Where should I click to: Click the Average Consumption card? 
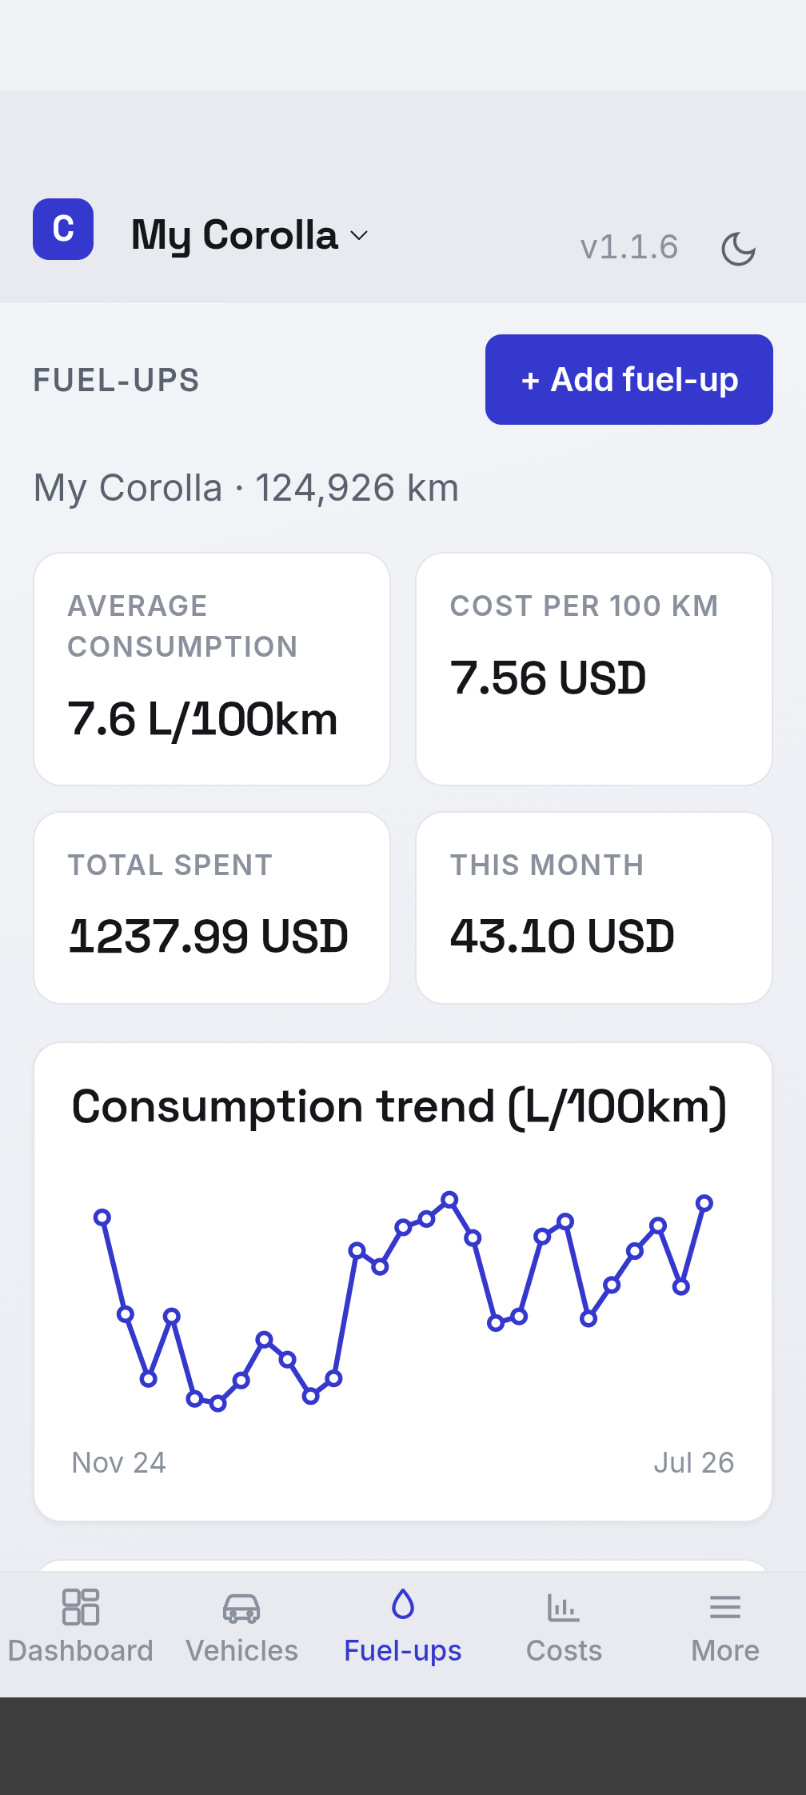(212, 669)
